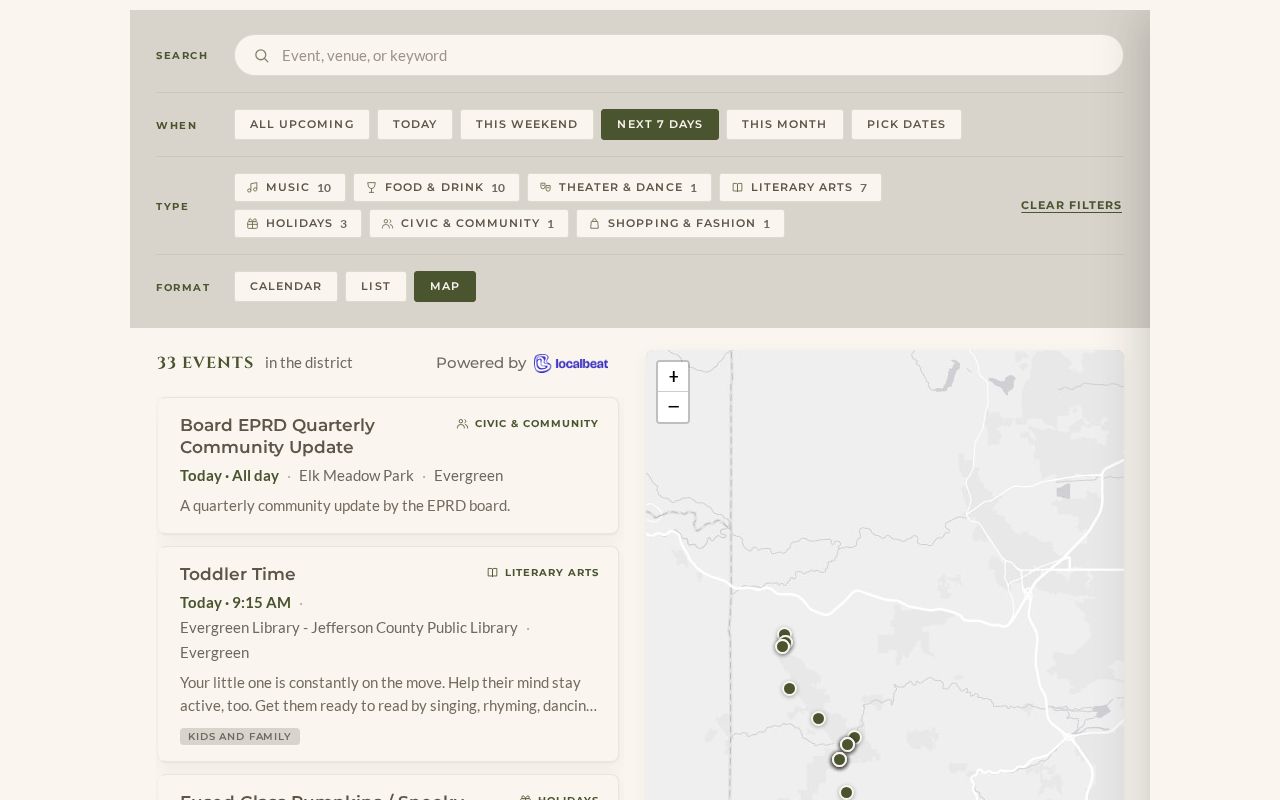Click 'Today · All day' text
Image resolution: width=1280 pixels, height=800 pixels.
pos(230,475)
